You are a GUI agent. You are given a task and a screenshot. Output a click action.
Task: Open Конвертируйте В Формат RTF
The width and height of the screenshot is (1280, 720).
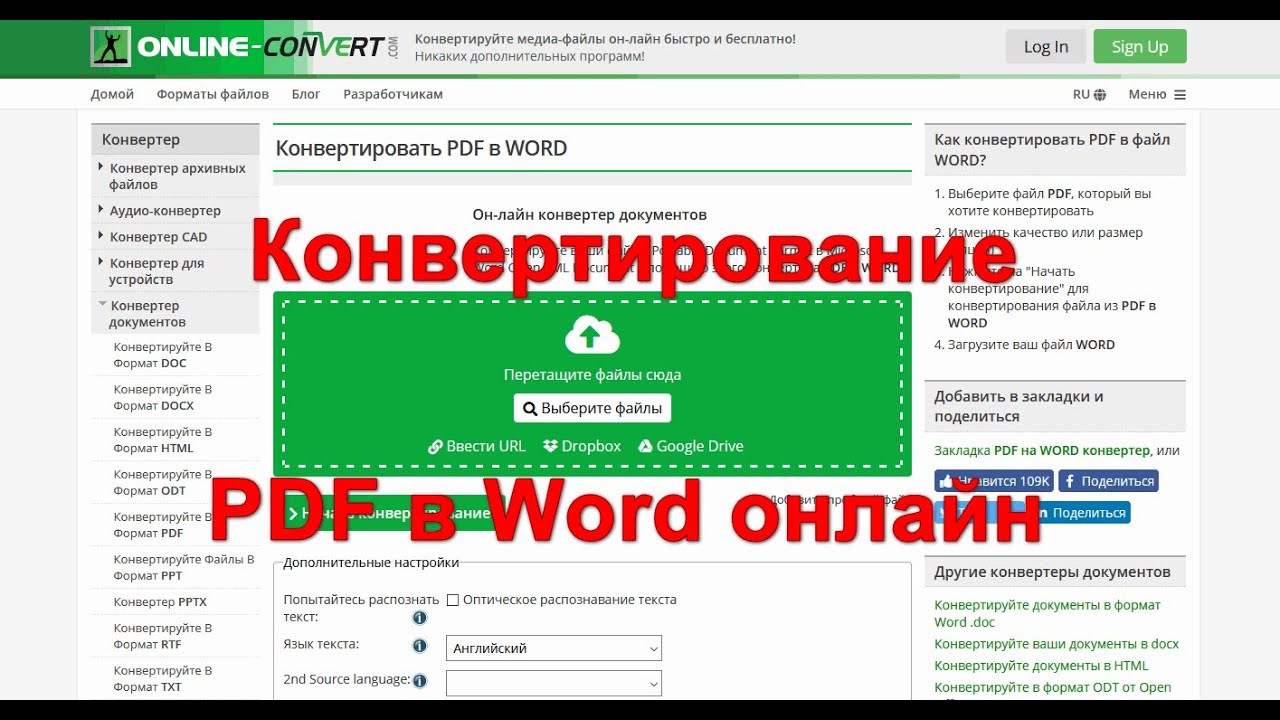(x=163, y=636)
